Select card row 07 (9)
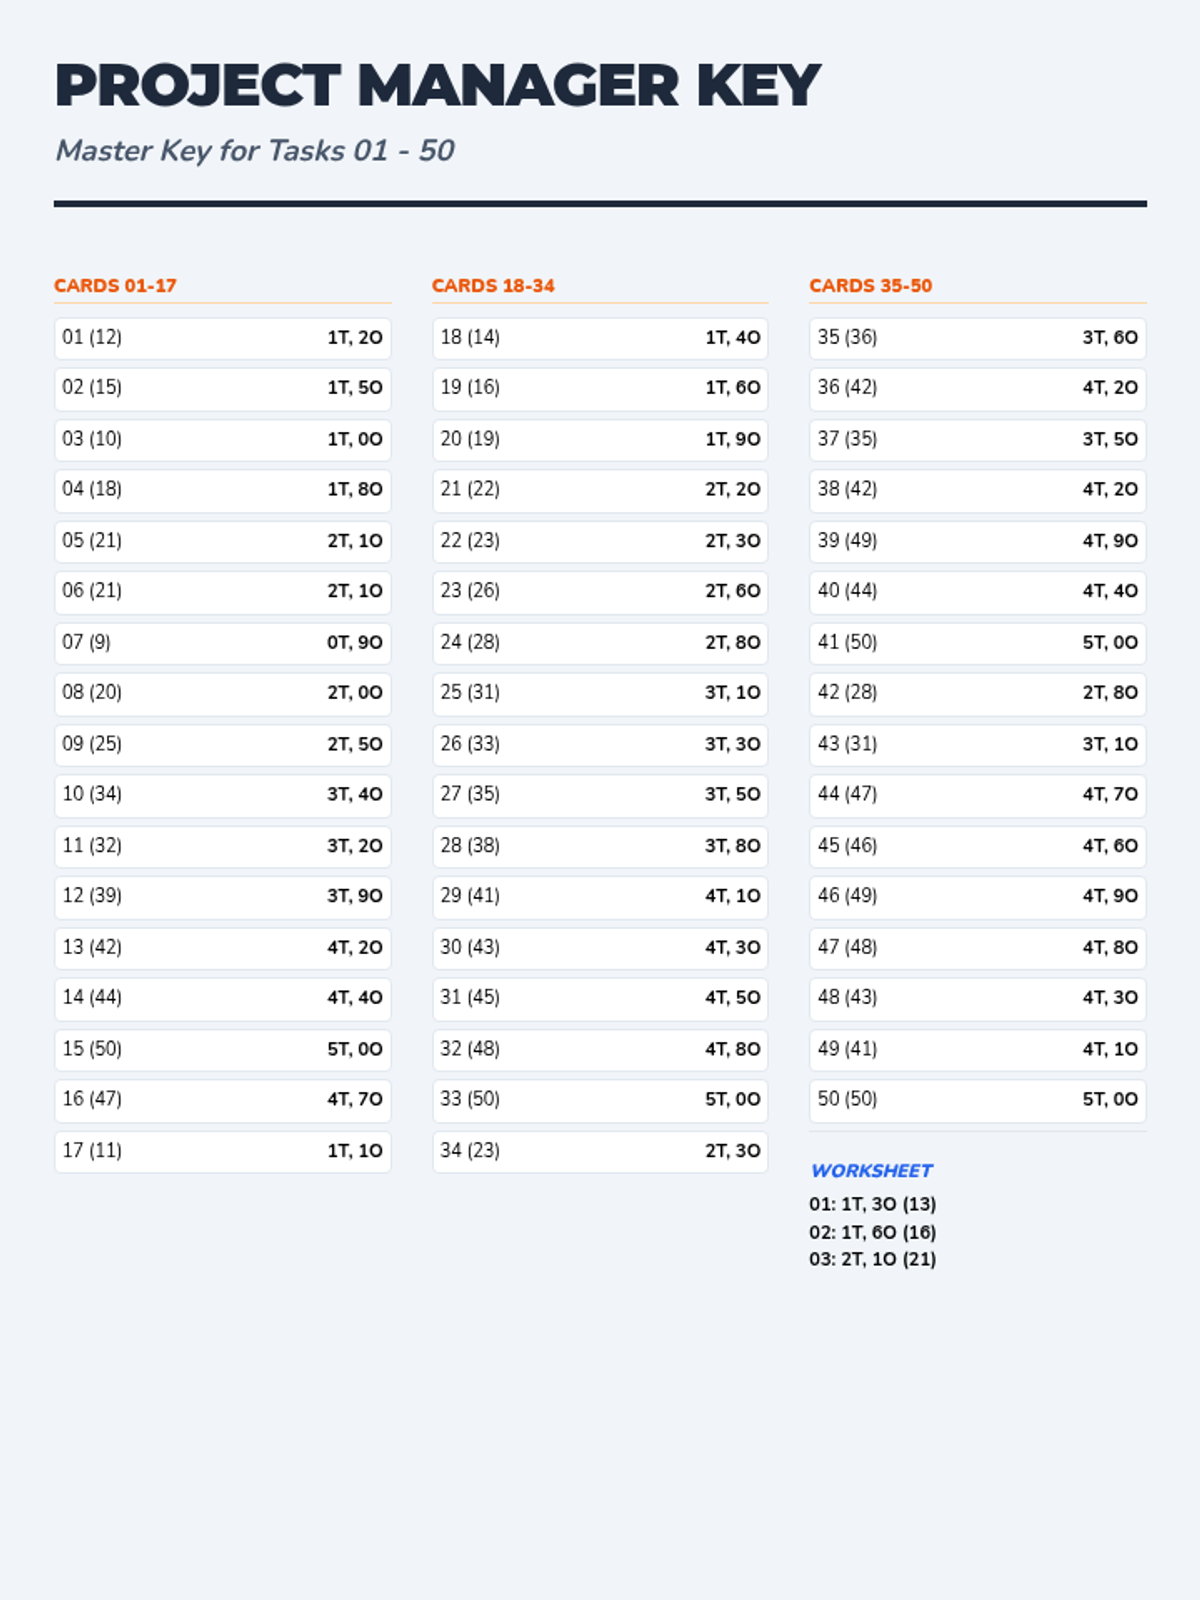 coord(222,643)
